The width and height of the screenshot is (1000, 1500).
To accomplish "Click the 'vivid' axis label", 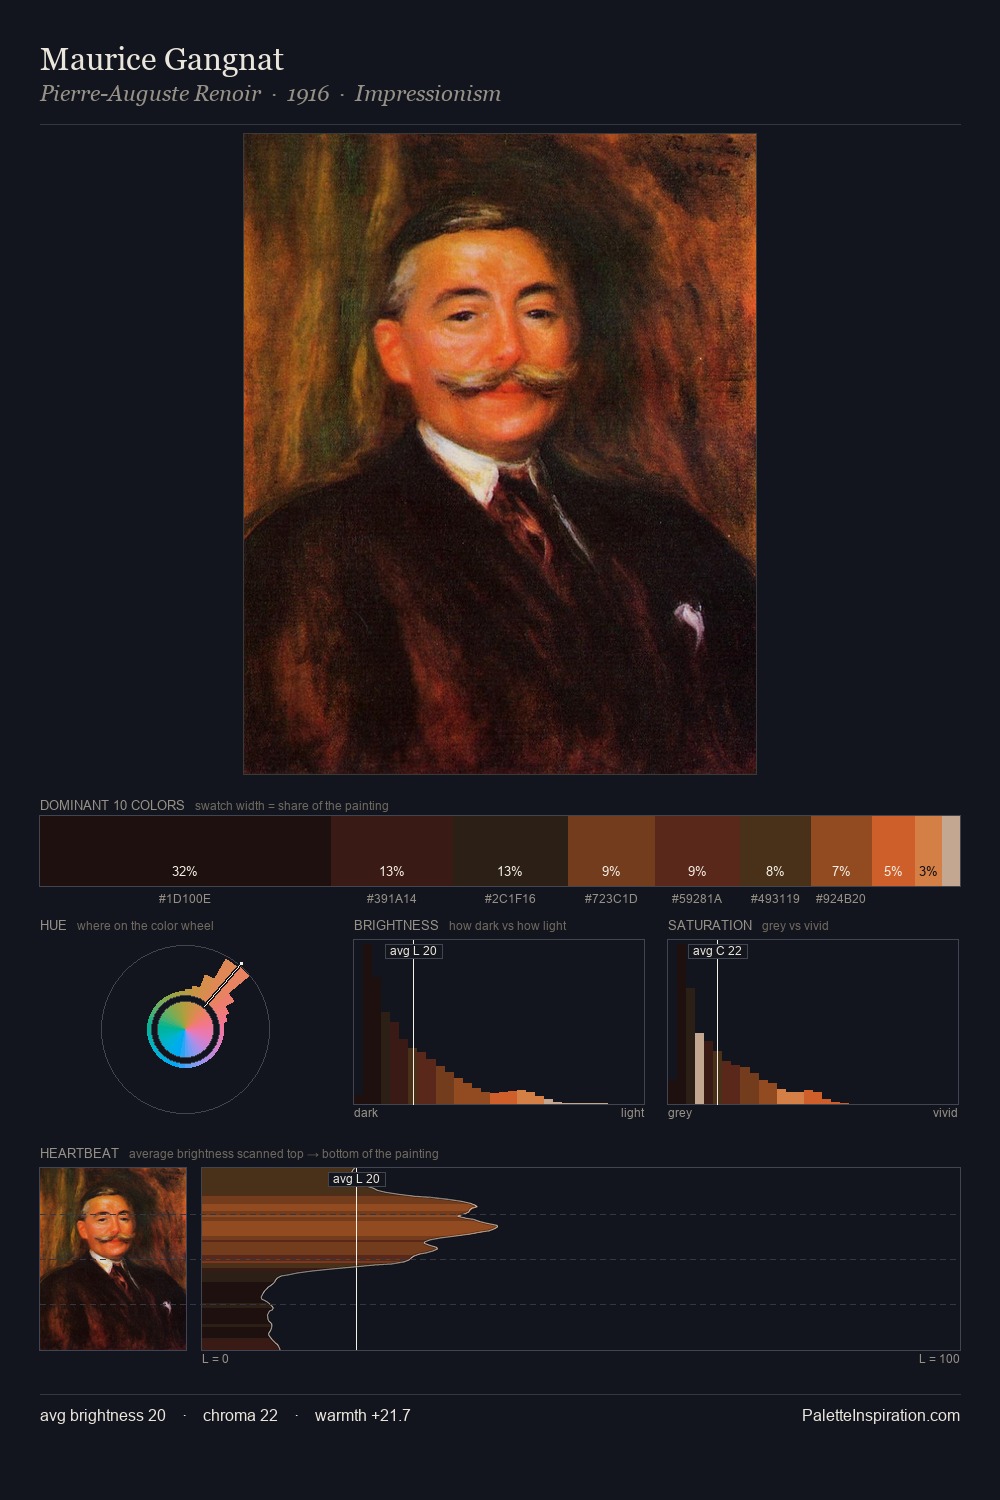I will [945, 1113].
